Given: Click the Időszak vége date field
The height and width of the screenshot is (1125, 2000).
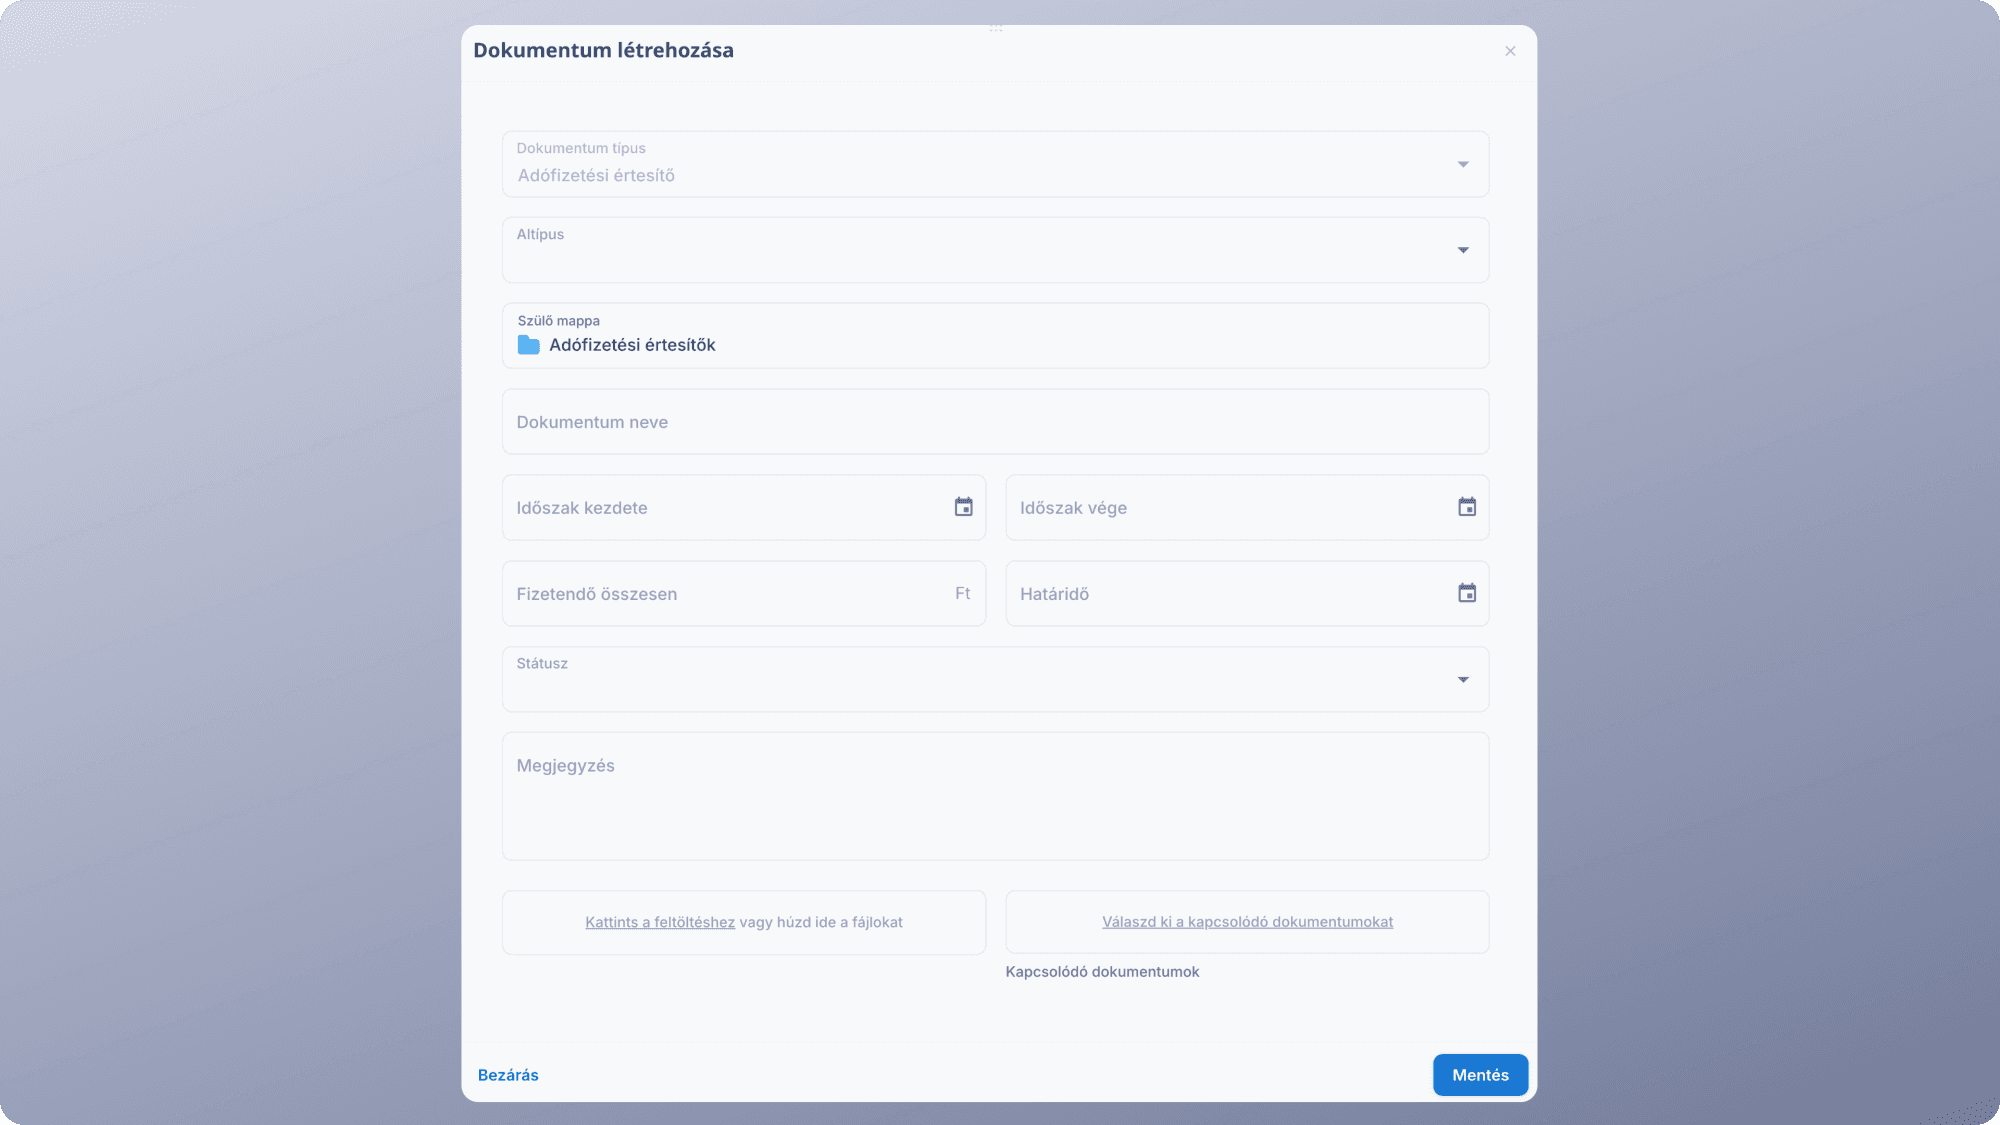Looking at the screenshot, I should click(x=1247, y=508).
